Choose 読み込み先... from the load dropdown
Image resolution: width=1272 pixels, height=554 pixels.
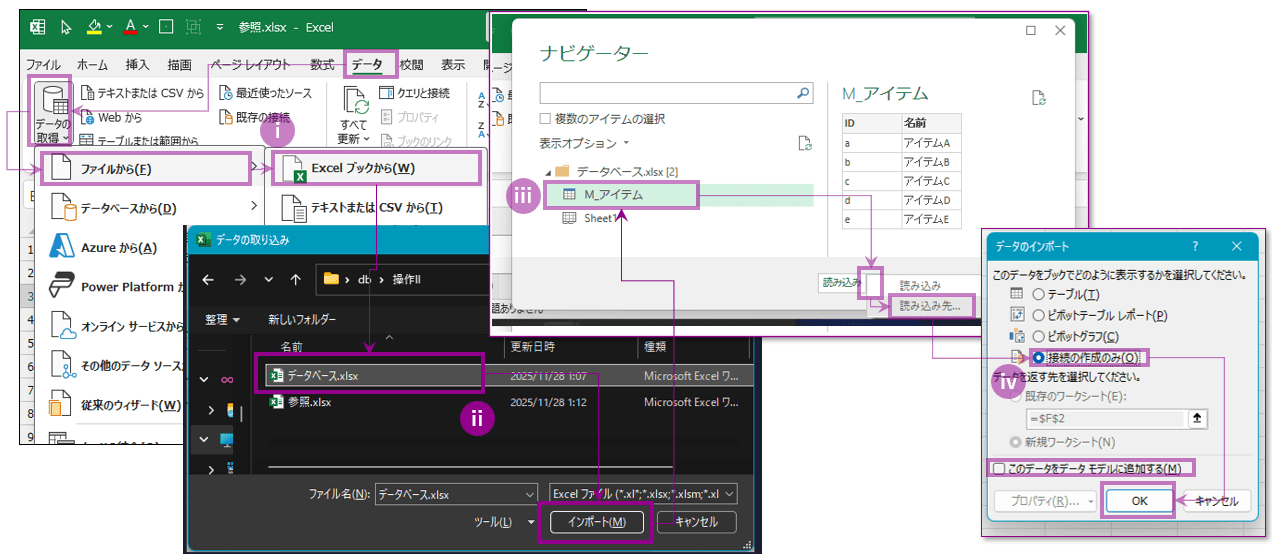point(930,307)
